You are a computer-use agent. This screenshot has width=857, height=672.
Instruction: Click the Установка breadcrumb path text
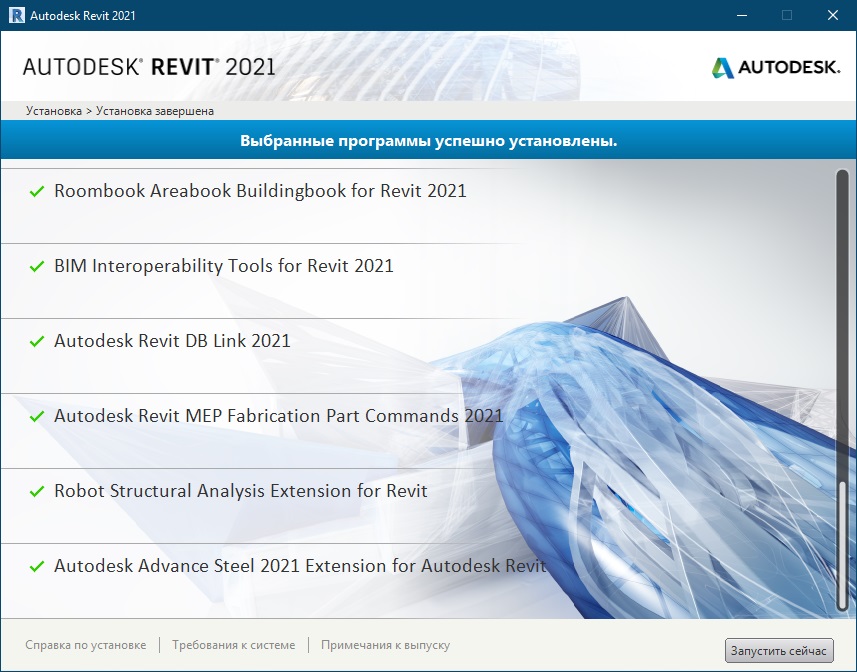[x=54, y=111]
